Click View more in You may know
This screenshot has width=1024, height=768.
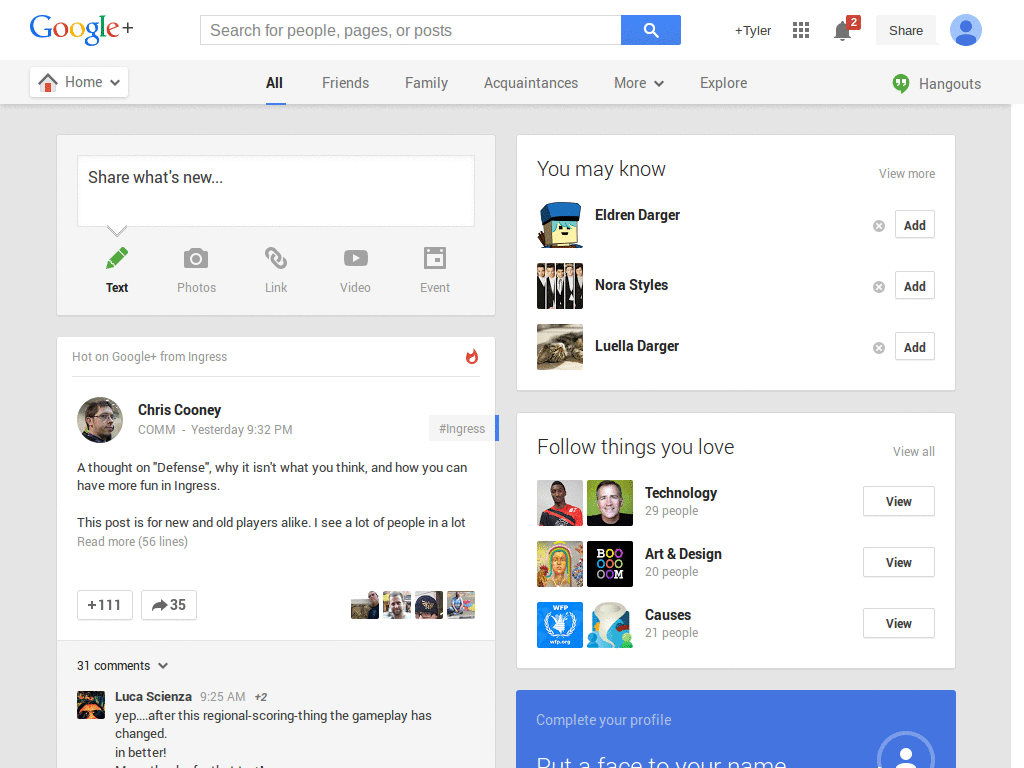point(906,174)
